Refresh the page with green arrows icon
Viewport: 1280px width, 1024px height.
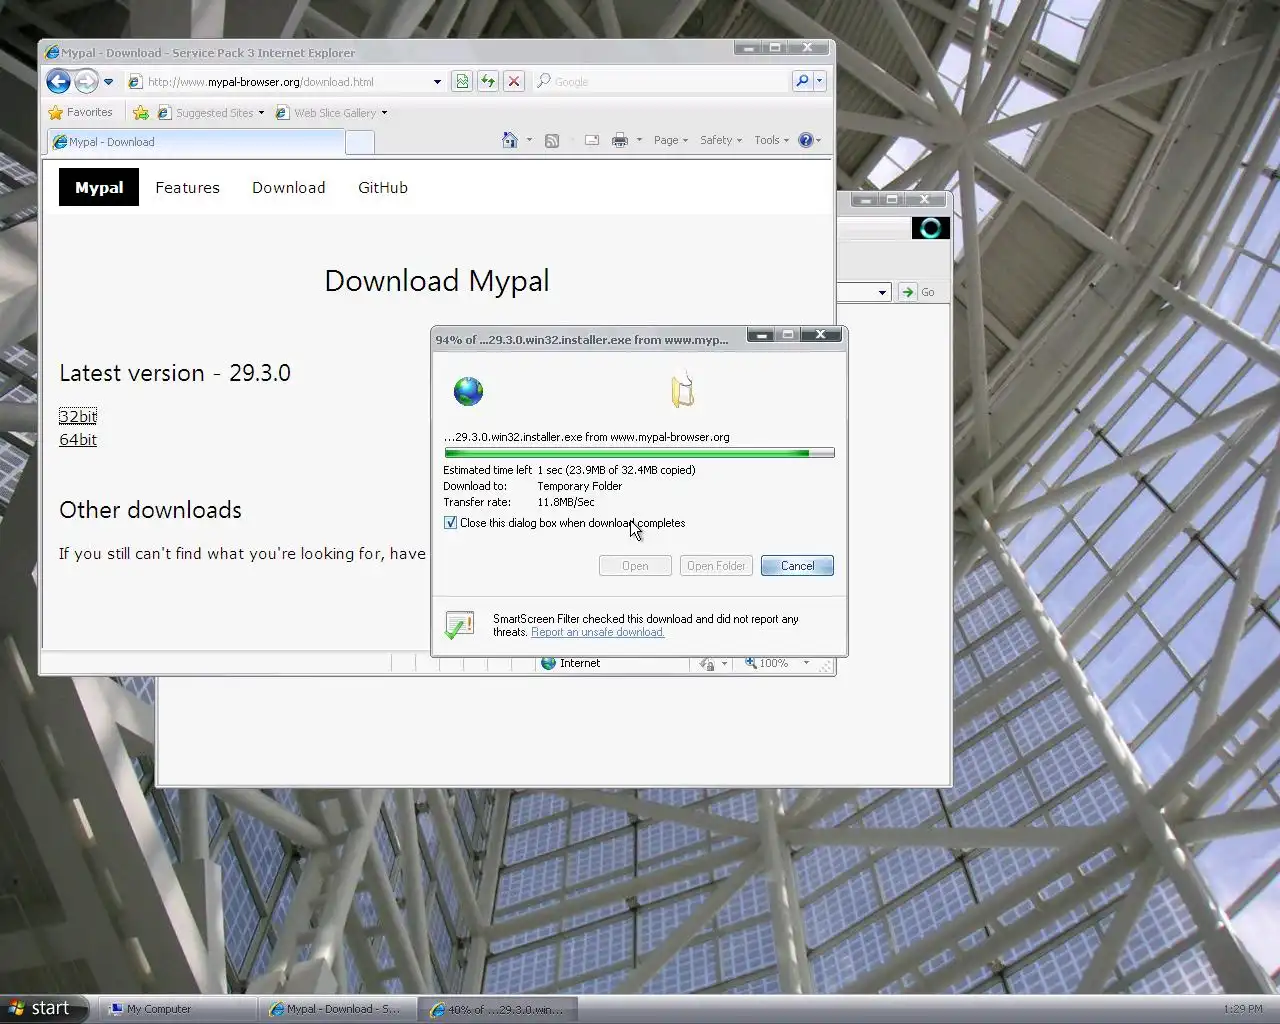(x=488, y=82)
